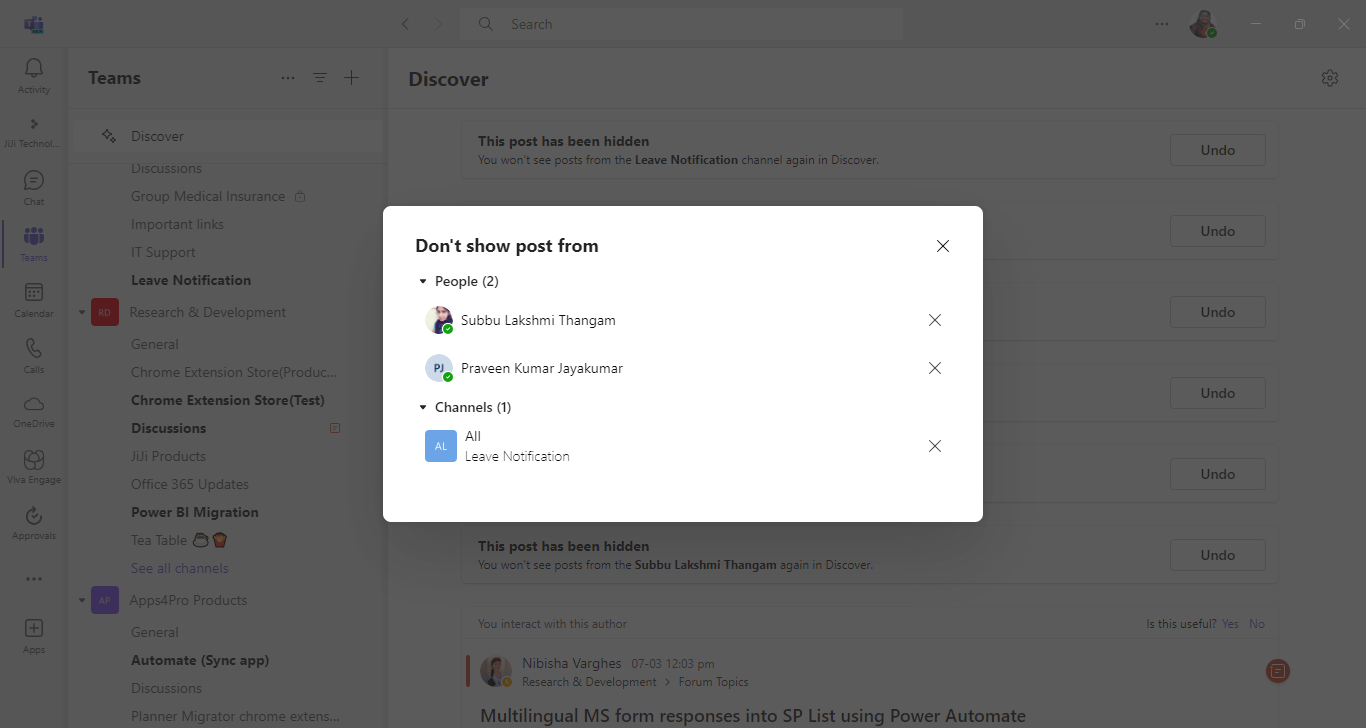Open Viva Engage app
1366x728 pixels.
click(34, 466)
